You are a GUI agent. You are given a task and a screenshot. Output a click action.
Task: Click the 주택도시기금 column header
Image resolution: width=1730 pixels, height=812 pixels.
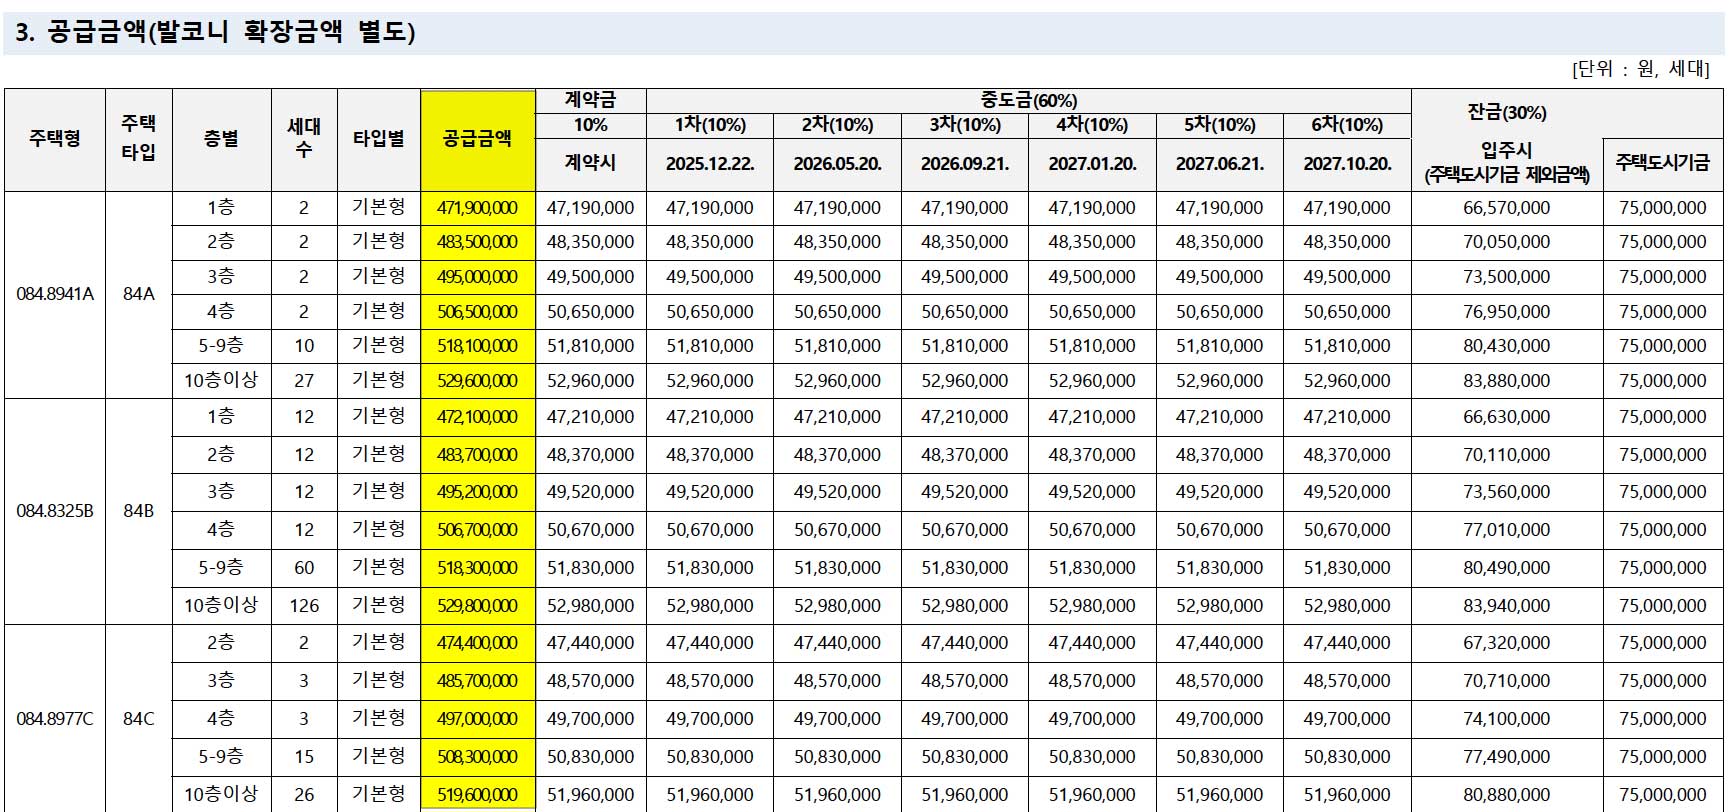point(1663,162)
